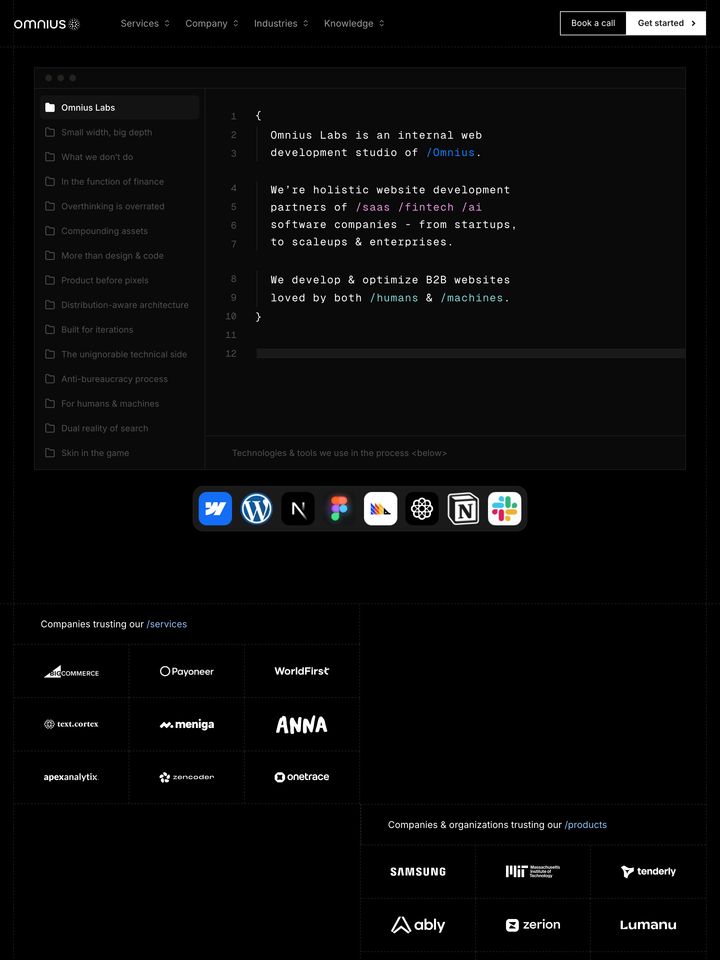720x960 pixels.
Task: Click the Samsung logo
Action: coord(418,872)
